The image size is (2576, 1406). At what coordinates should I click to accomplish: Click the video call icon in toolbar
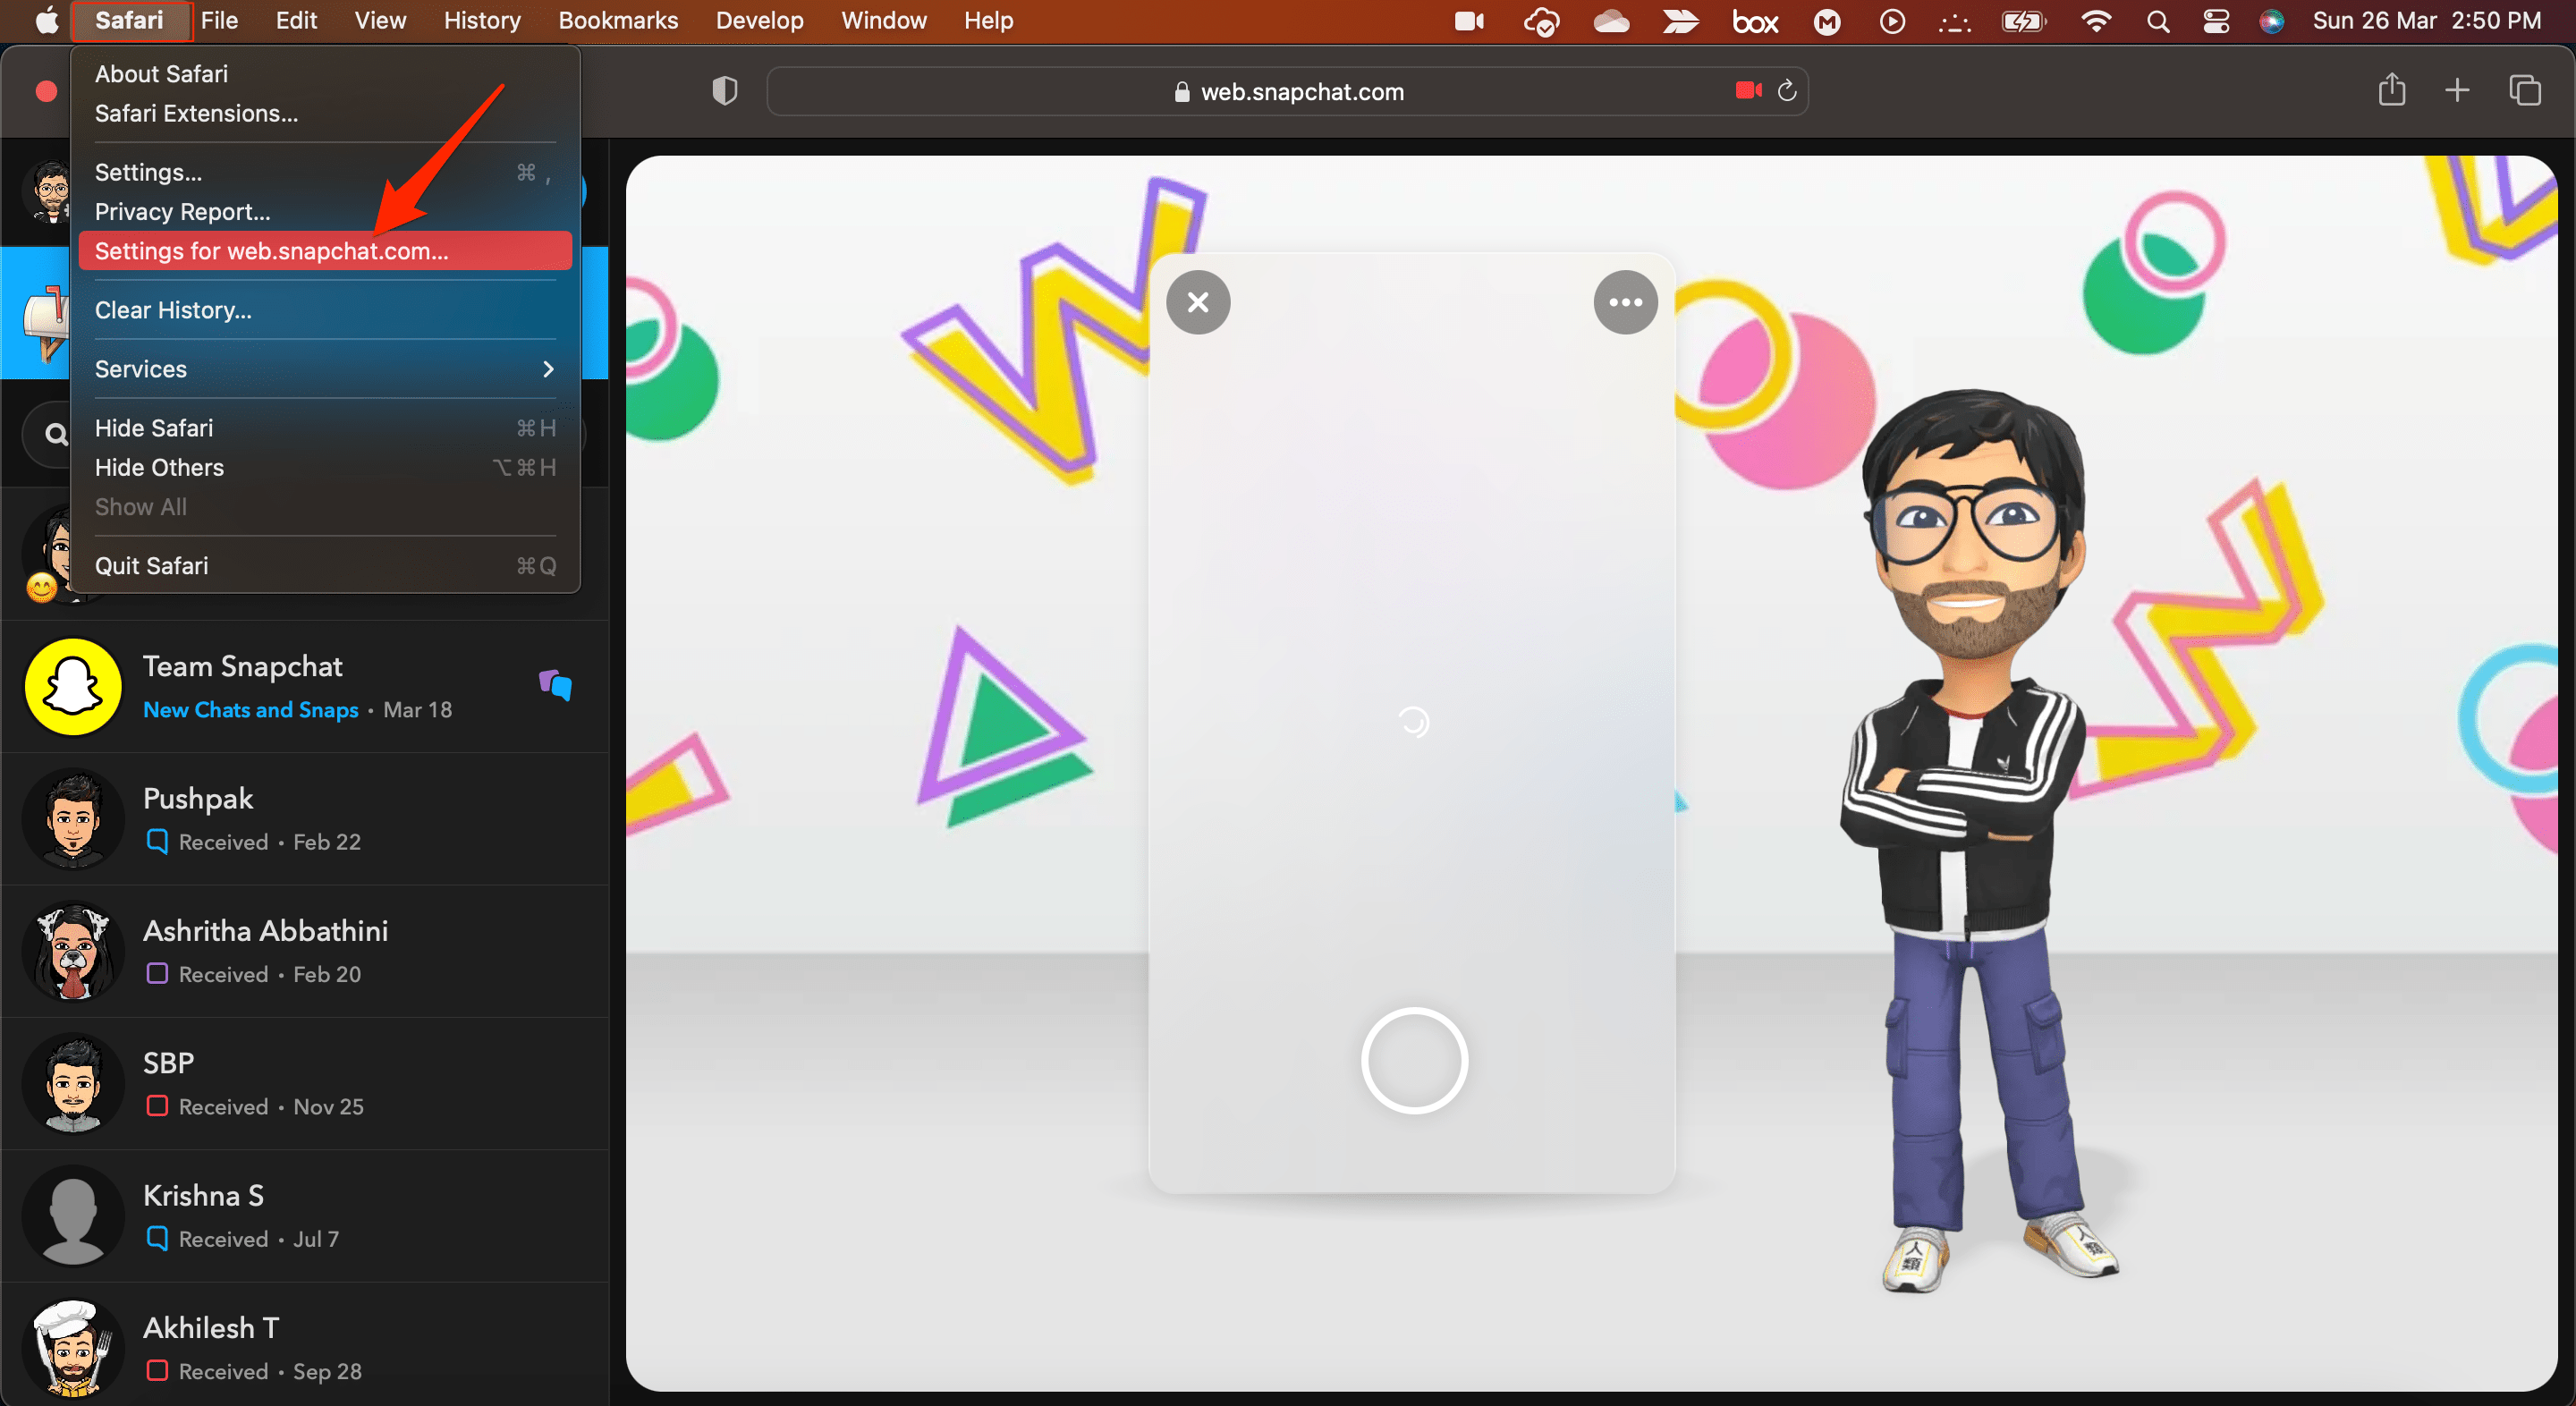coord(1749,90)
